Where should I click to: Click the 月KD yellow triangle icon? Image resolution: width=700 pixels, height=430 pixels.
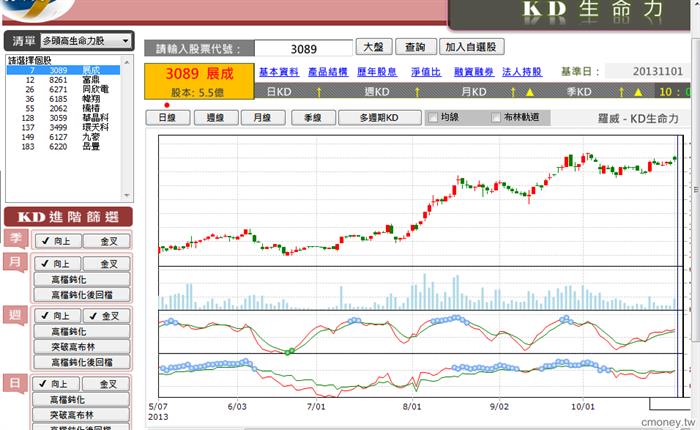tap(529, 92)
